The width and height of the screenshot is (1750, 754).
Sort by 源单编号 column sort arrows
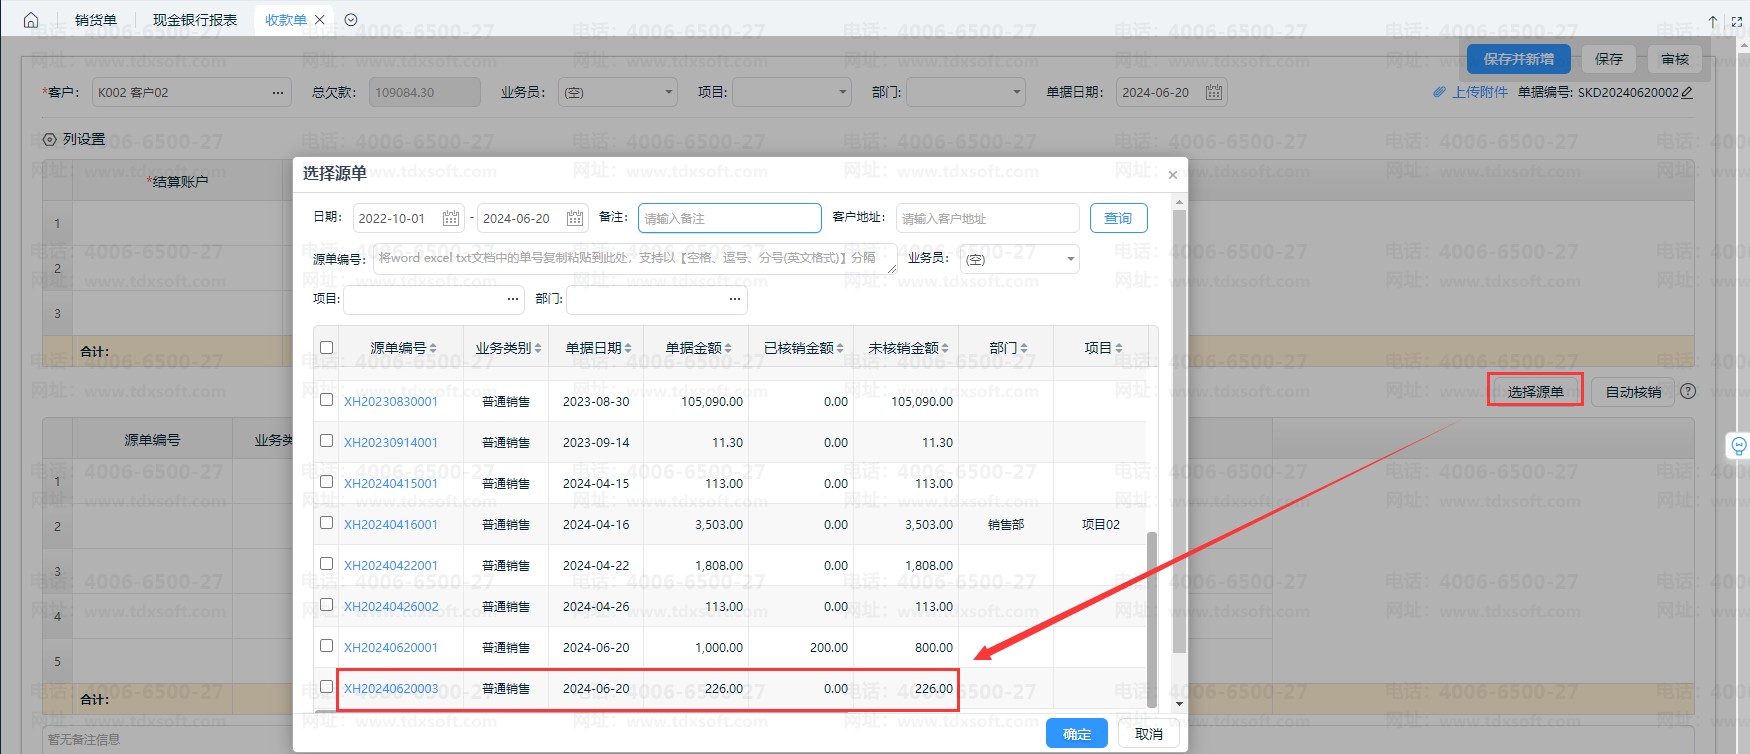pyautogui.click(x=433, y=348)
